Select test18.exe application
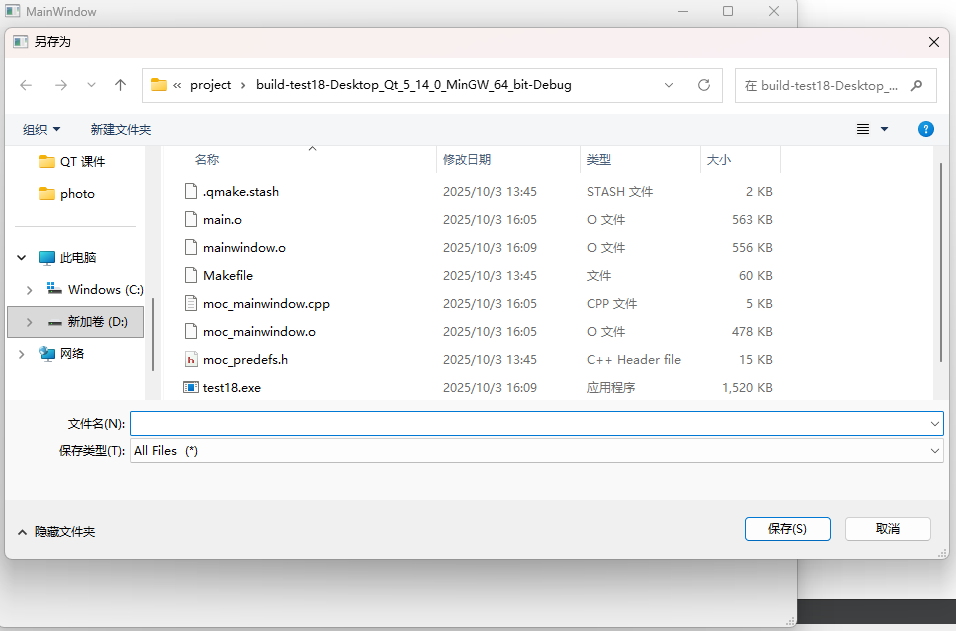 232,388
